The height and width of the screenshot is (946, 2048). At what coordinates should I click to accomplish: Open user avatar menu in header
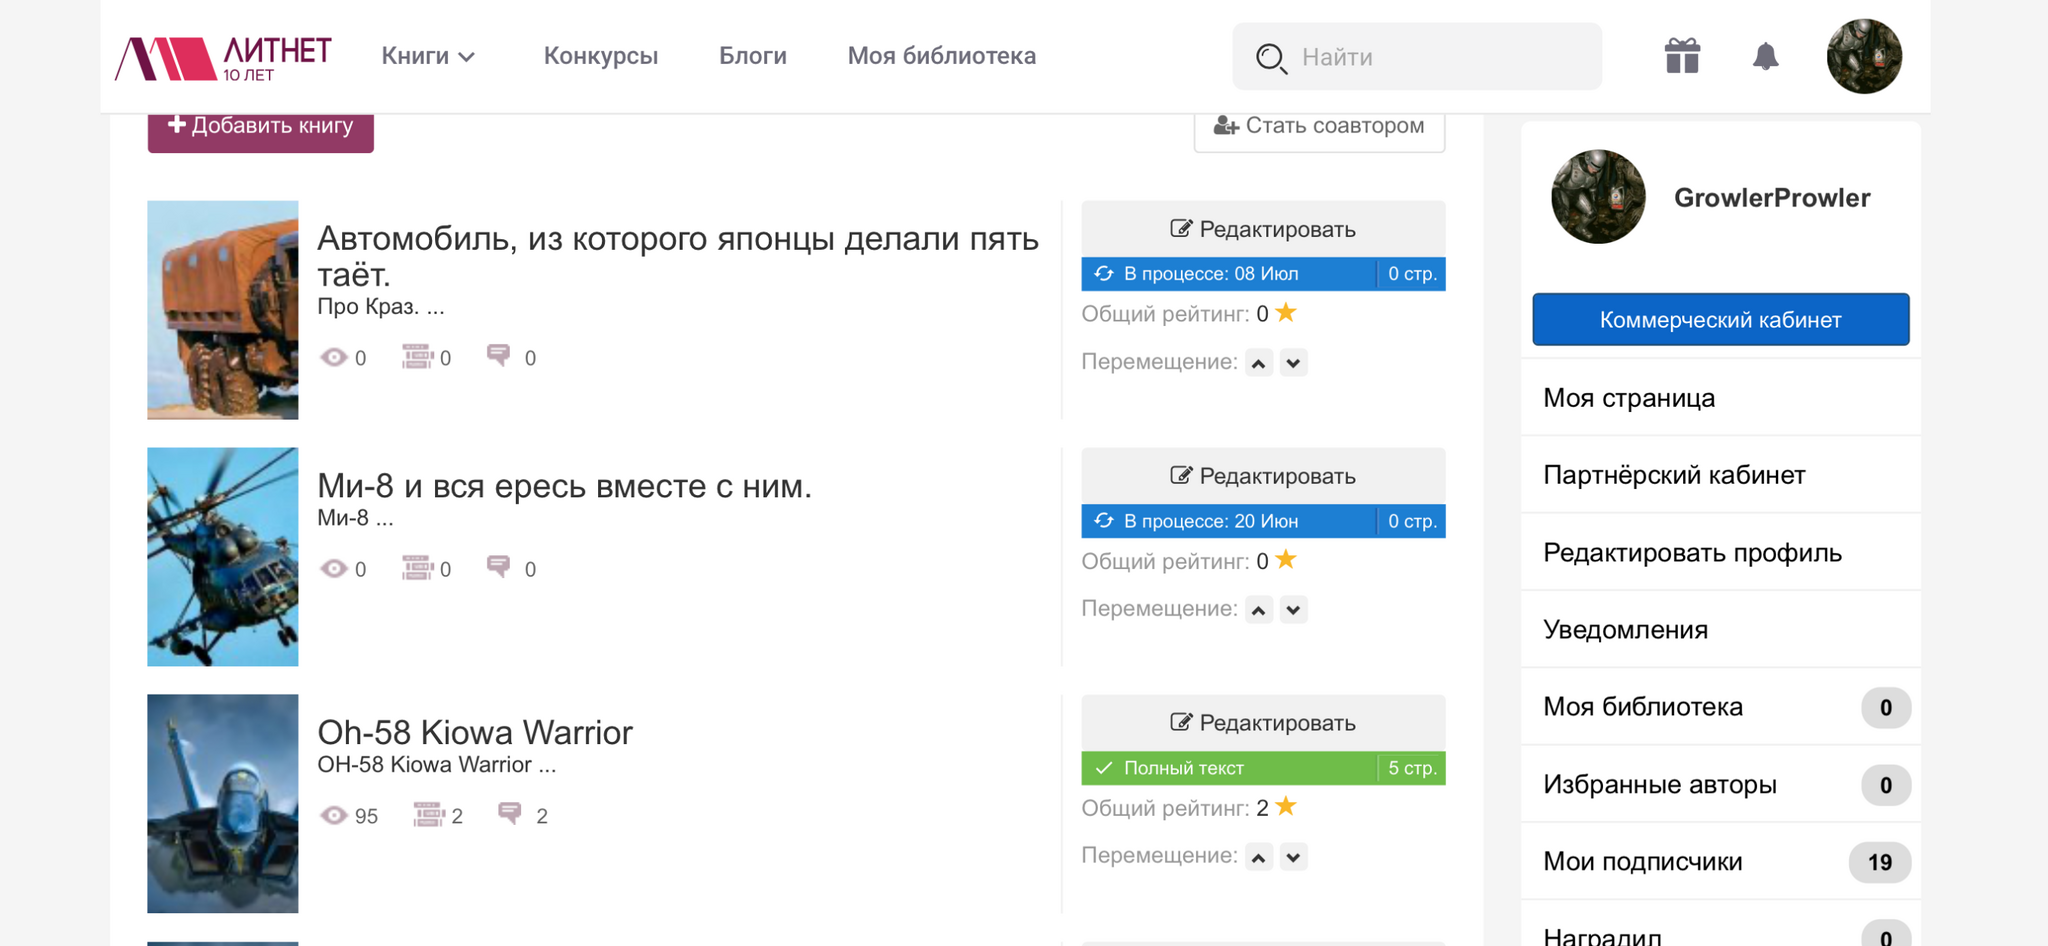[x=1864, y=56]
